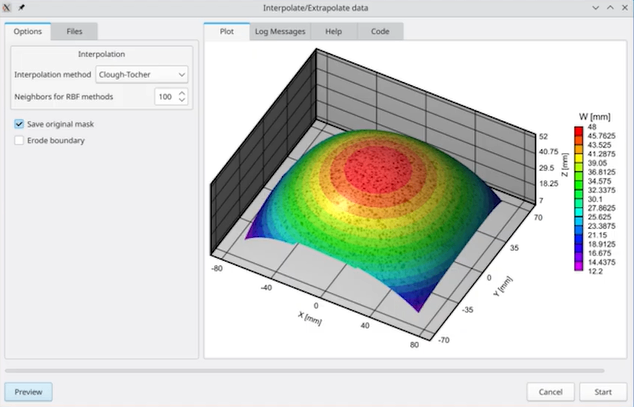Image resolution: width=634 pixels, height=407 pixels.
Task: Open the Interpolation method dropdown
Action: pyautogui.click(x=141, y=74)
